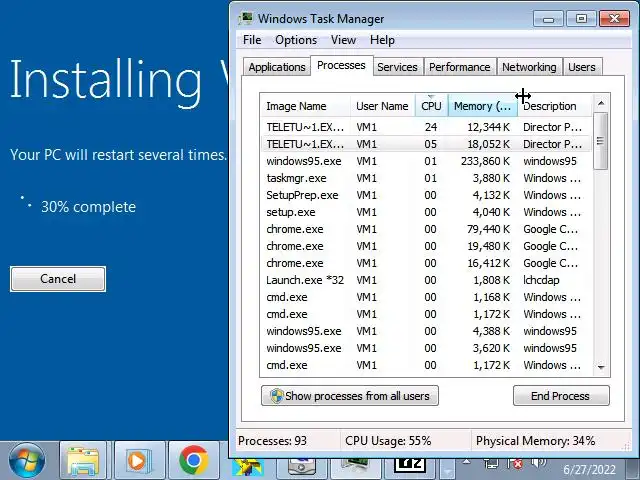The height and width of the screenshot is (480, 640).
Task: Select cmd.exe using 1,168 K
Action: pos(426,297)
